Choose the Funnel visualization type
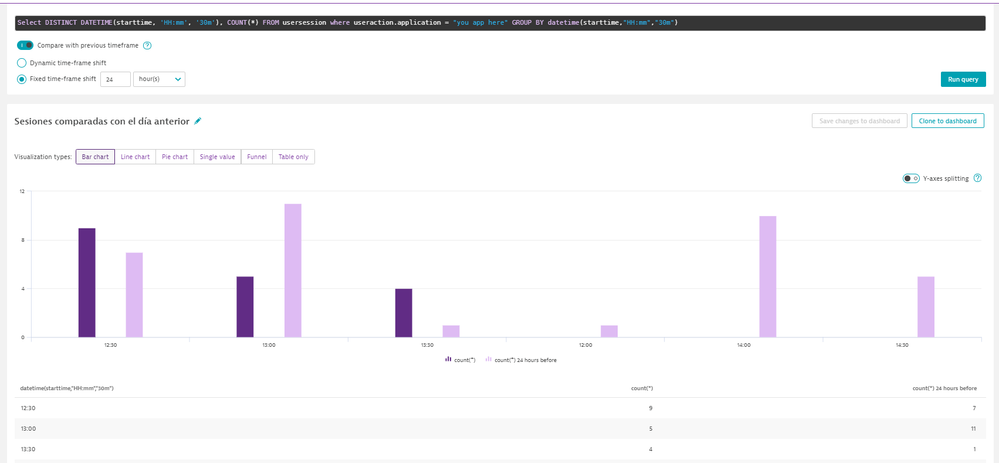The width and height of the screenshot is (999, 463). coord(257,157)
